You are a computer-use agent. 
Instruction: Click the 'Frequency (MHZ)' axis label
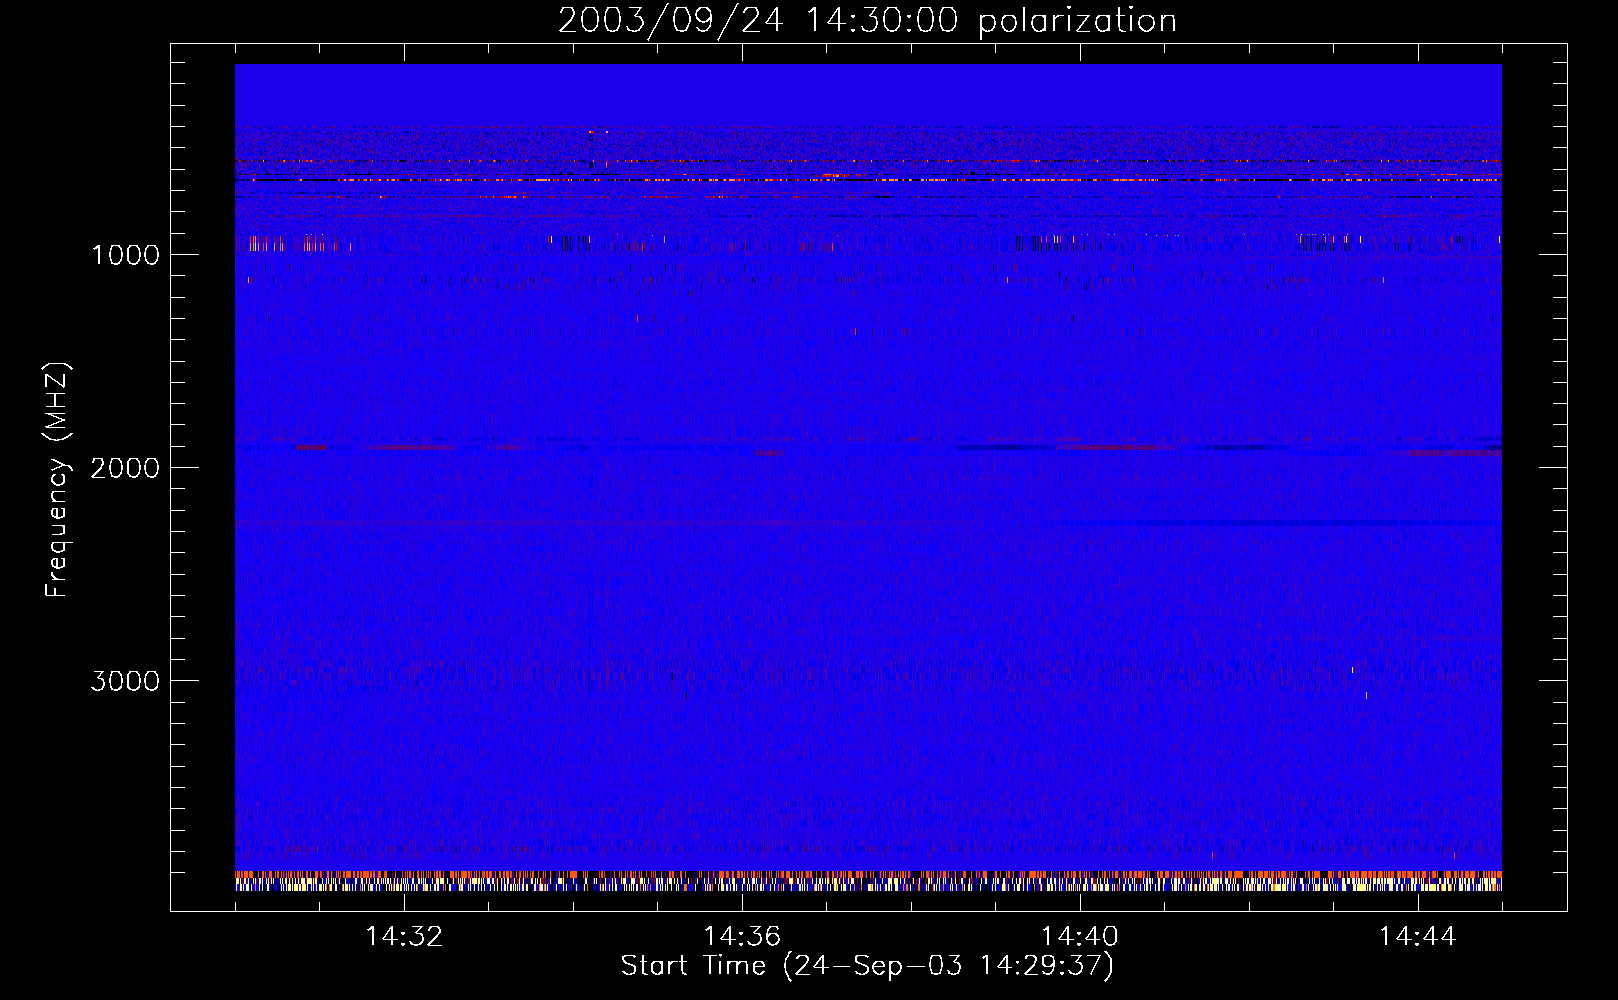pos(57,480)
